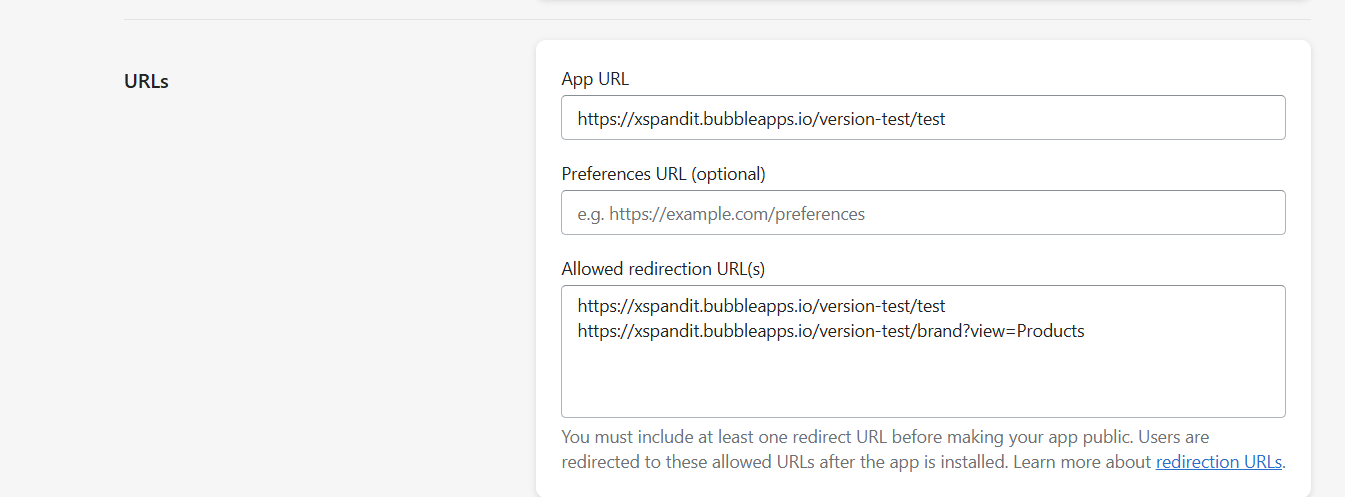Screen dimensions: 1345x497
Task: Click the "Preferences URL (optional)" label
Action: point(663,174)
